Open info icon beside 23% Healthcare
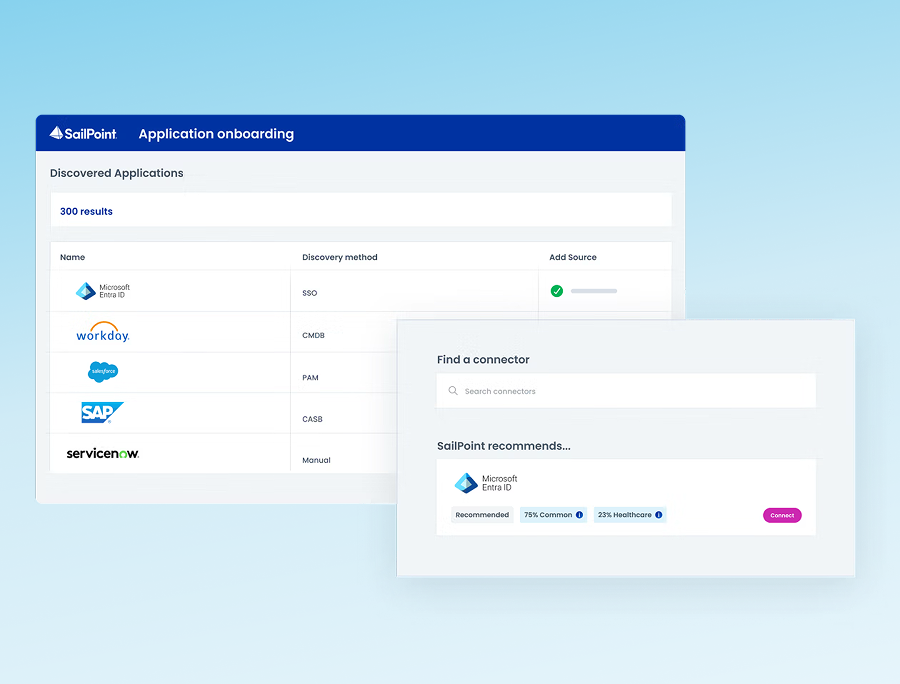Screen dimensions: 900x684 click(x=658, y=515)
